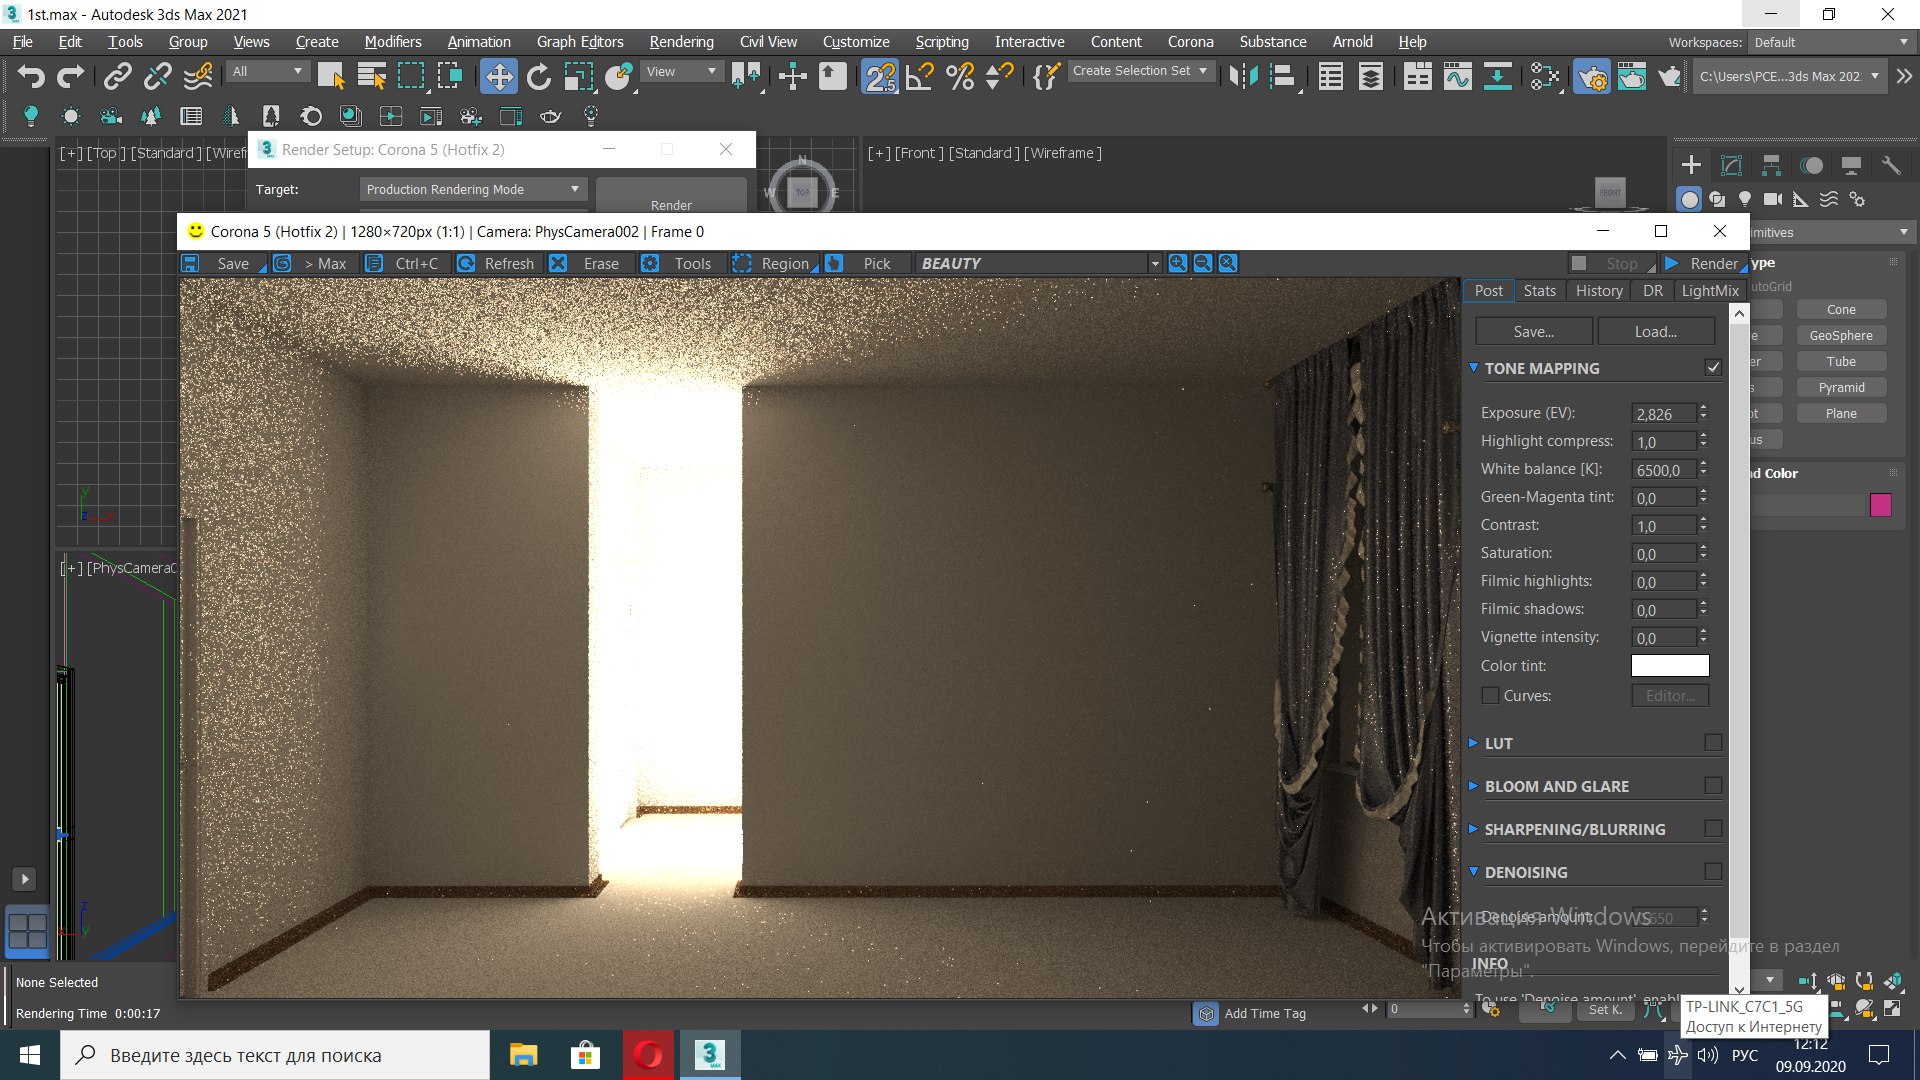The height and width of the screenshot is (1080, 1920).
Task: Click the Exposure (EV) value field
Action: coord(1664,413)
